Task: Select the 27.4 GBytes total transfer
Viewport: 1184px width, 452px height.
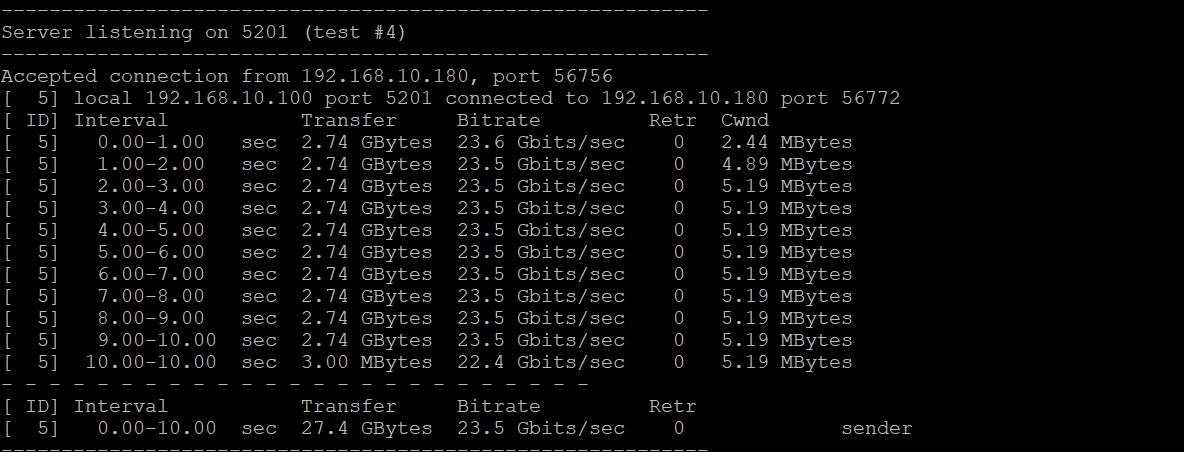Action: 366,428
